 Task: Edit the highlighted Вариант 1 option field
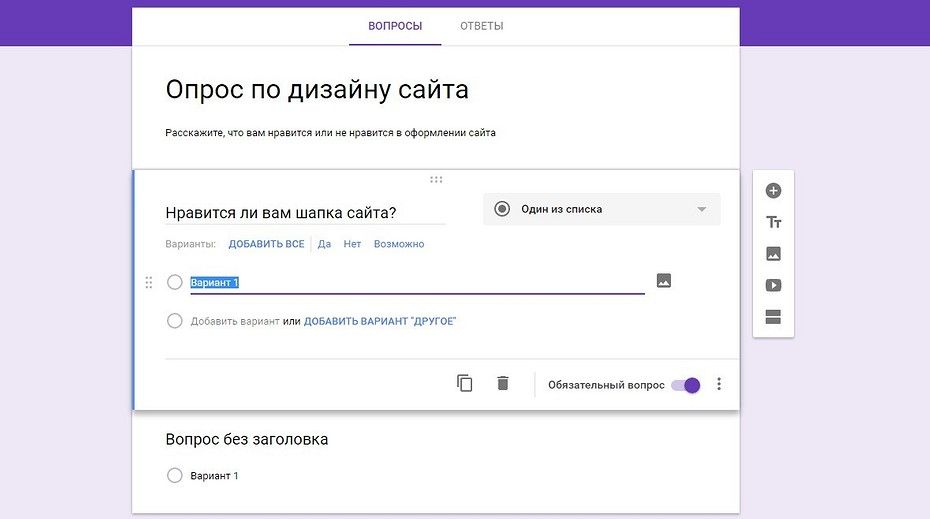point(417,282)
